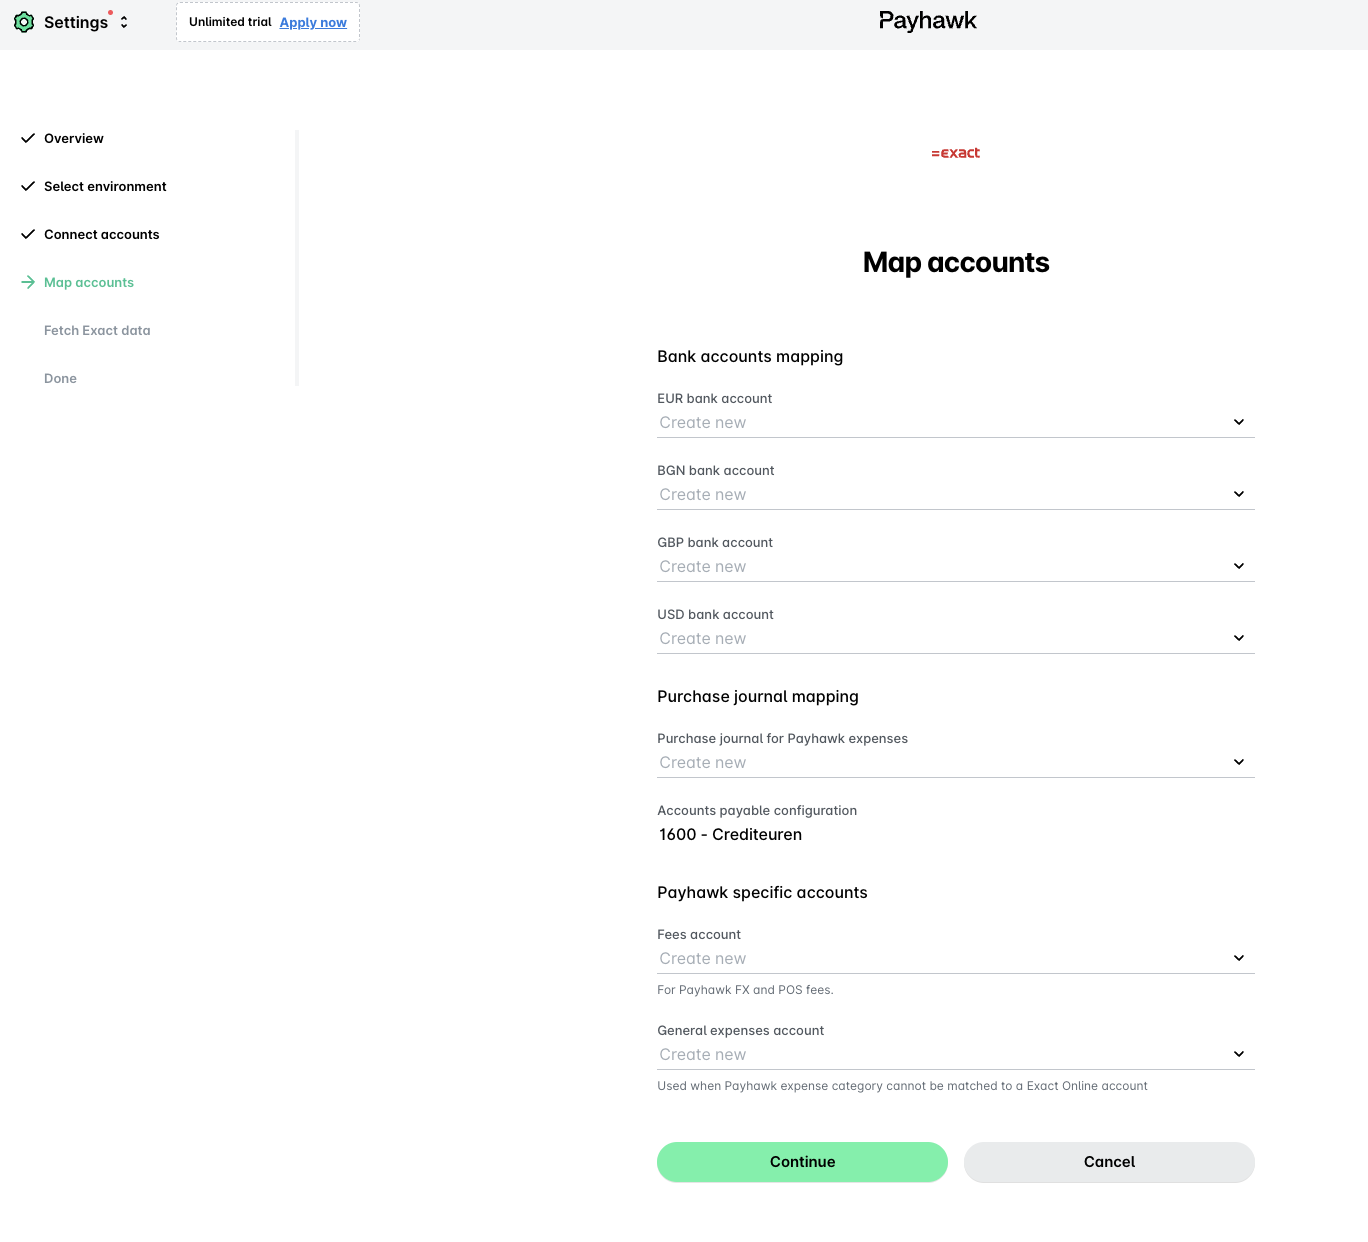This screenshot has width=1368, height=1242.
Task: Click the checkmark beside Connect accounts
Action: 28,234
